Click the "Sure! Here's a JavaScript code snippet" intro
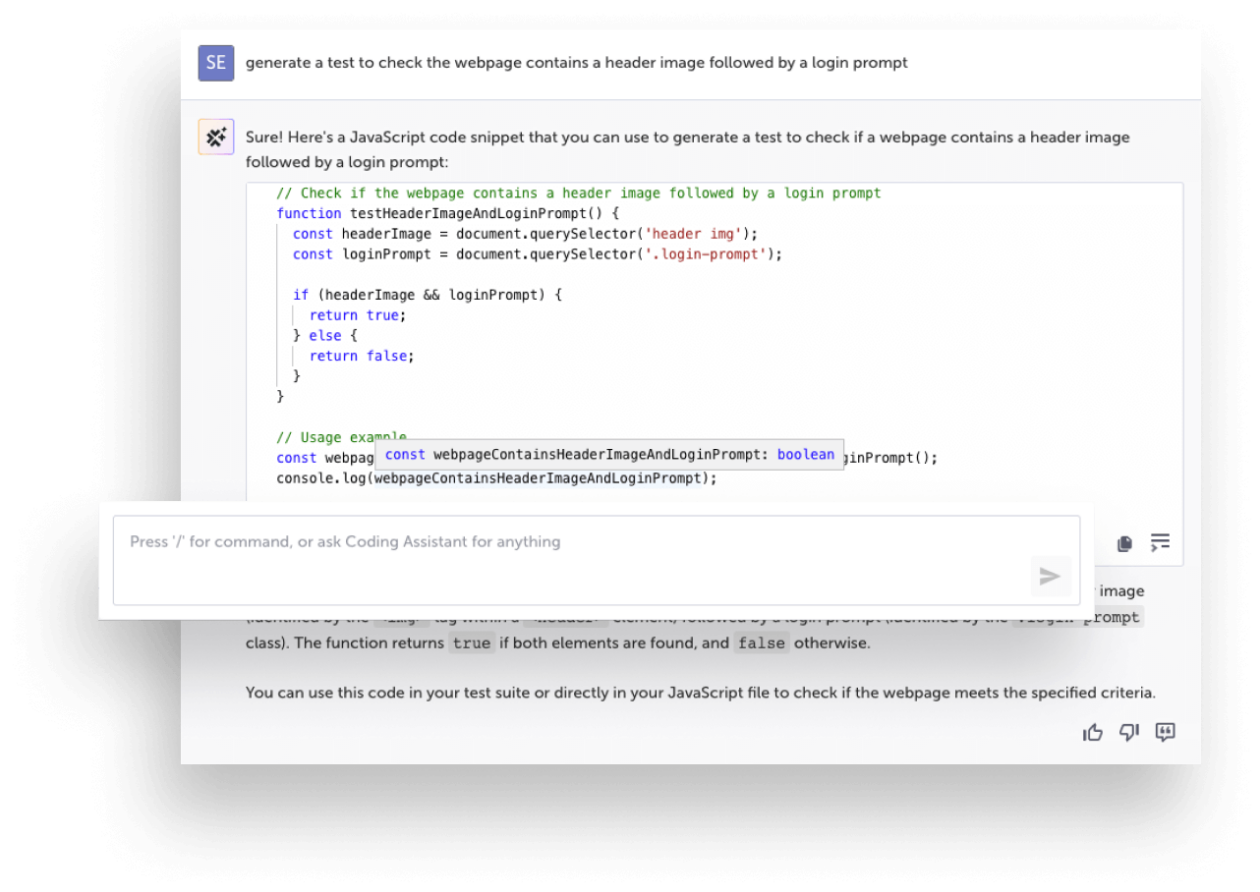1260x892 pixels. [688, 149]
